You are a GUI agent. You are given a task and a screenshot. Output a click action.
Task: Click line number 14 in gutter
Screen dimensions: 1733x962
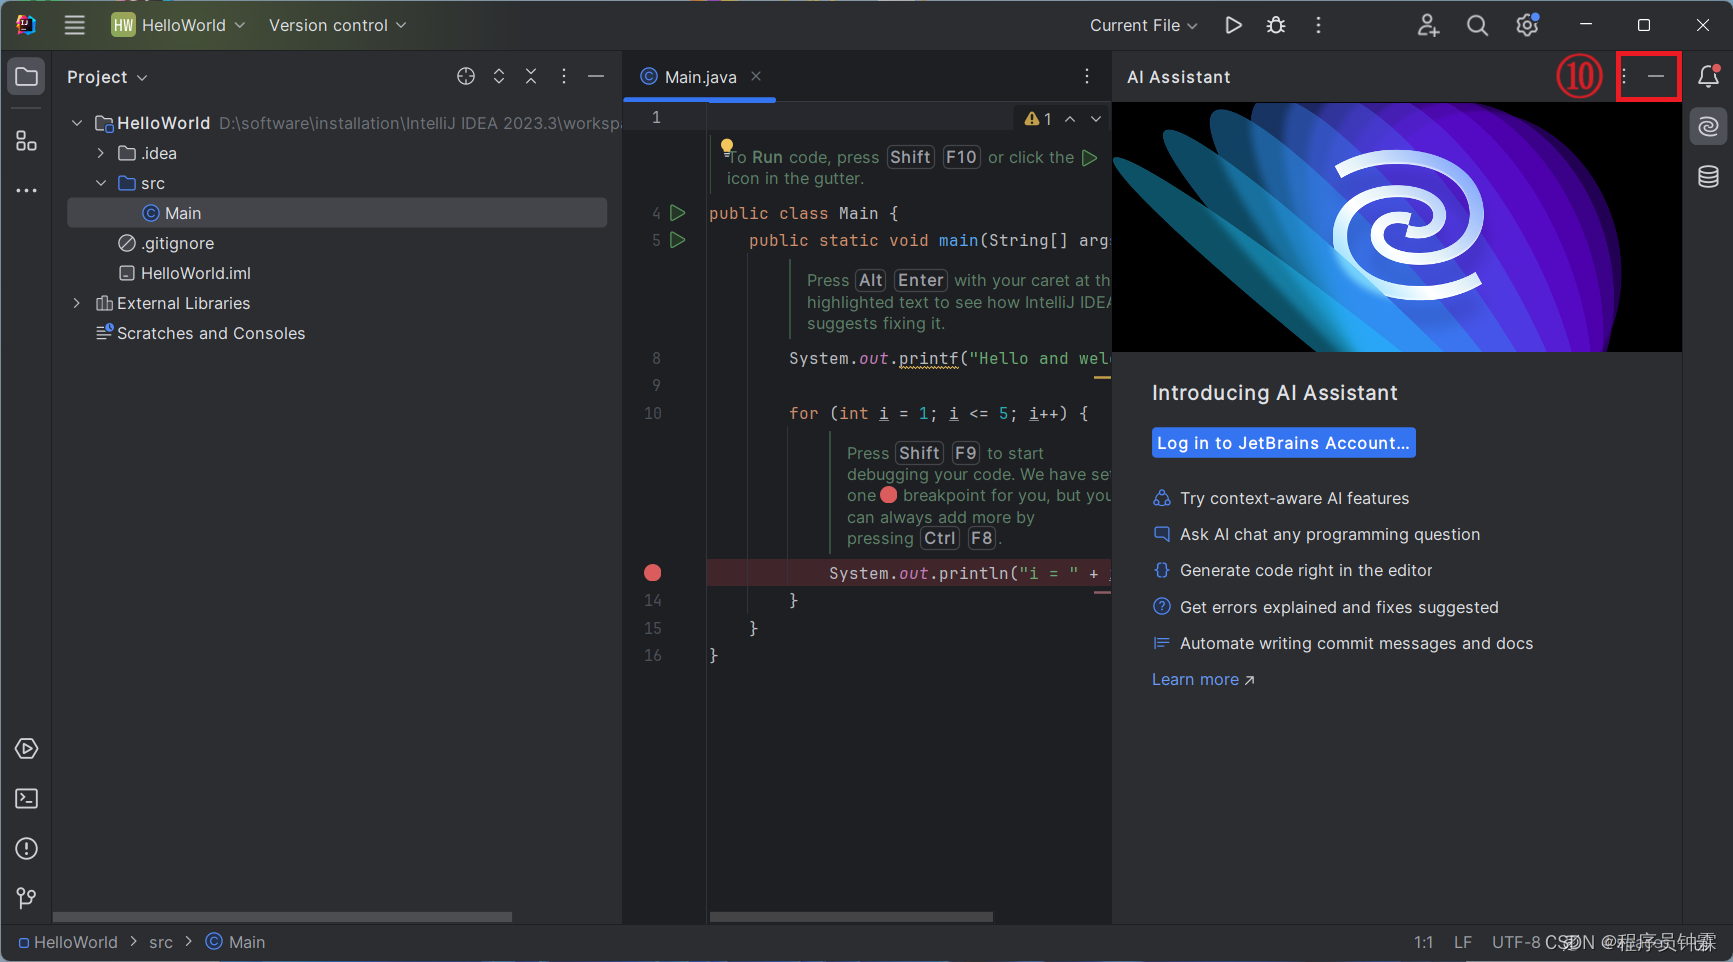tap(652, 600)
